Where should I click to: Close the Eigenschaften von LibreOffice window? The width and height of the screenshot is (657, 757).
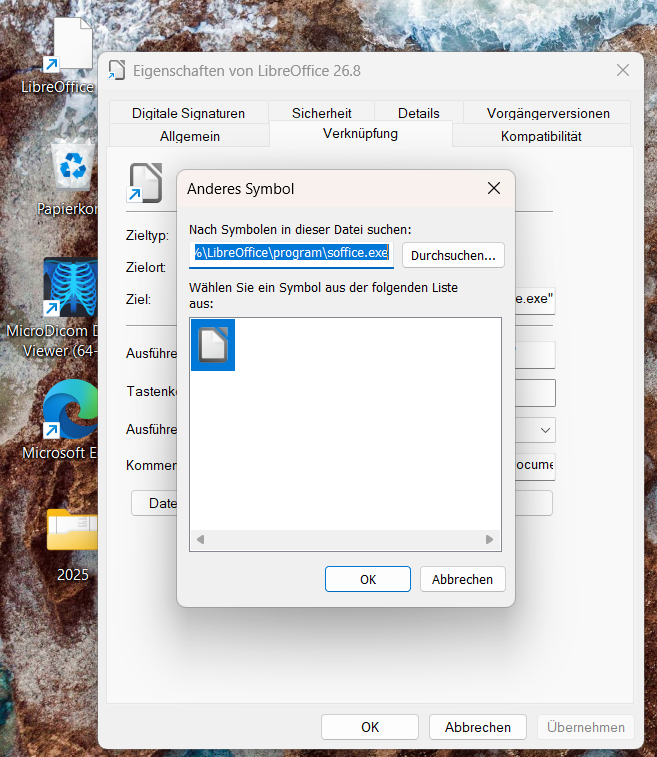pyautogui.click(x=623, y=70)
